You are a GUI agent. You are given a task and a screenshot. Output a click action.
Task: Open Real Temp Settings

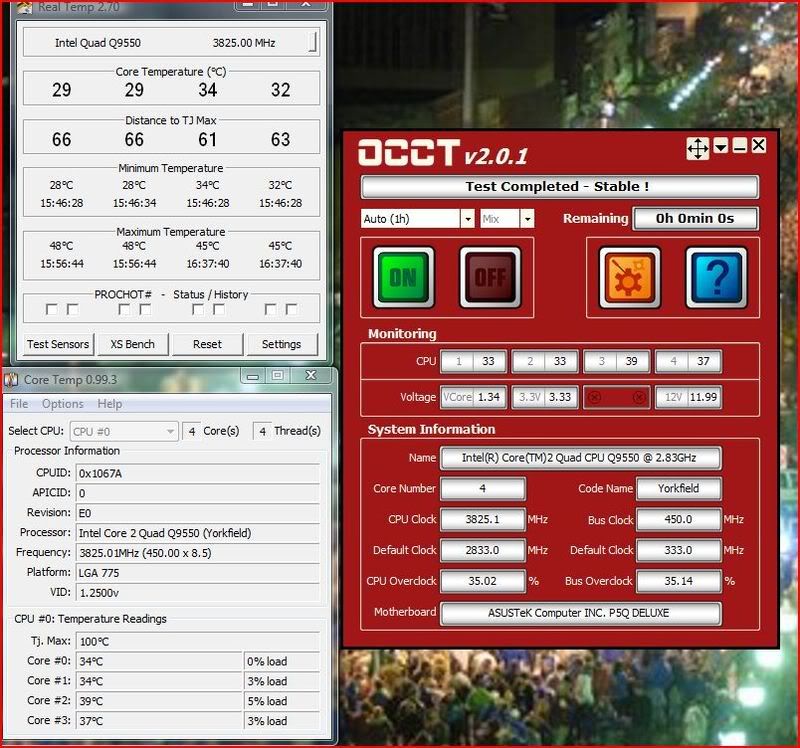pos(282,344)
